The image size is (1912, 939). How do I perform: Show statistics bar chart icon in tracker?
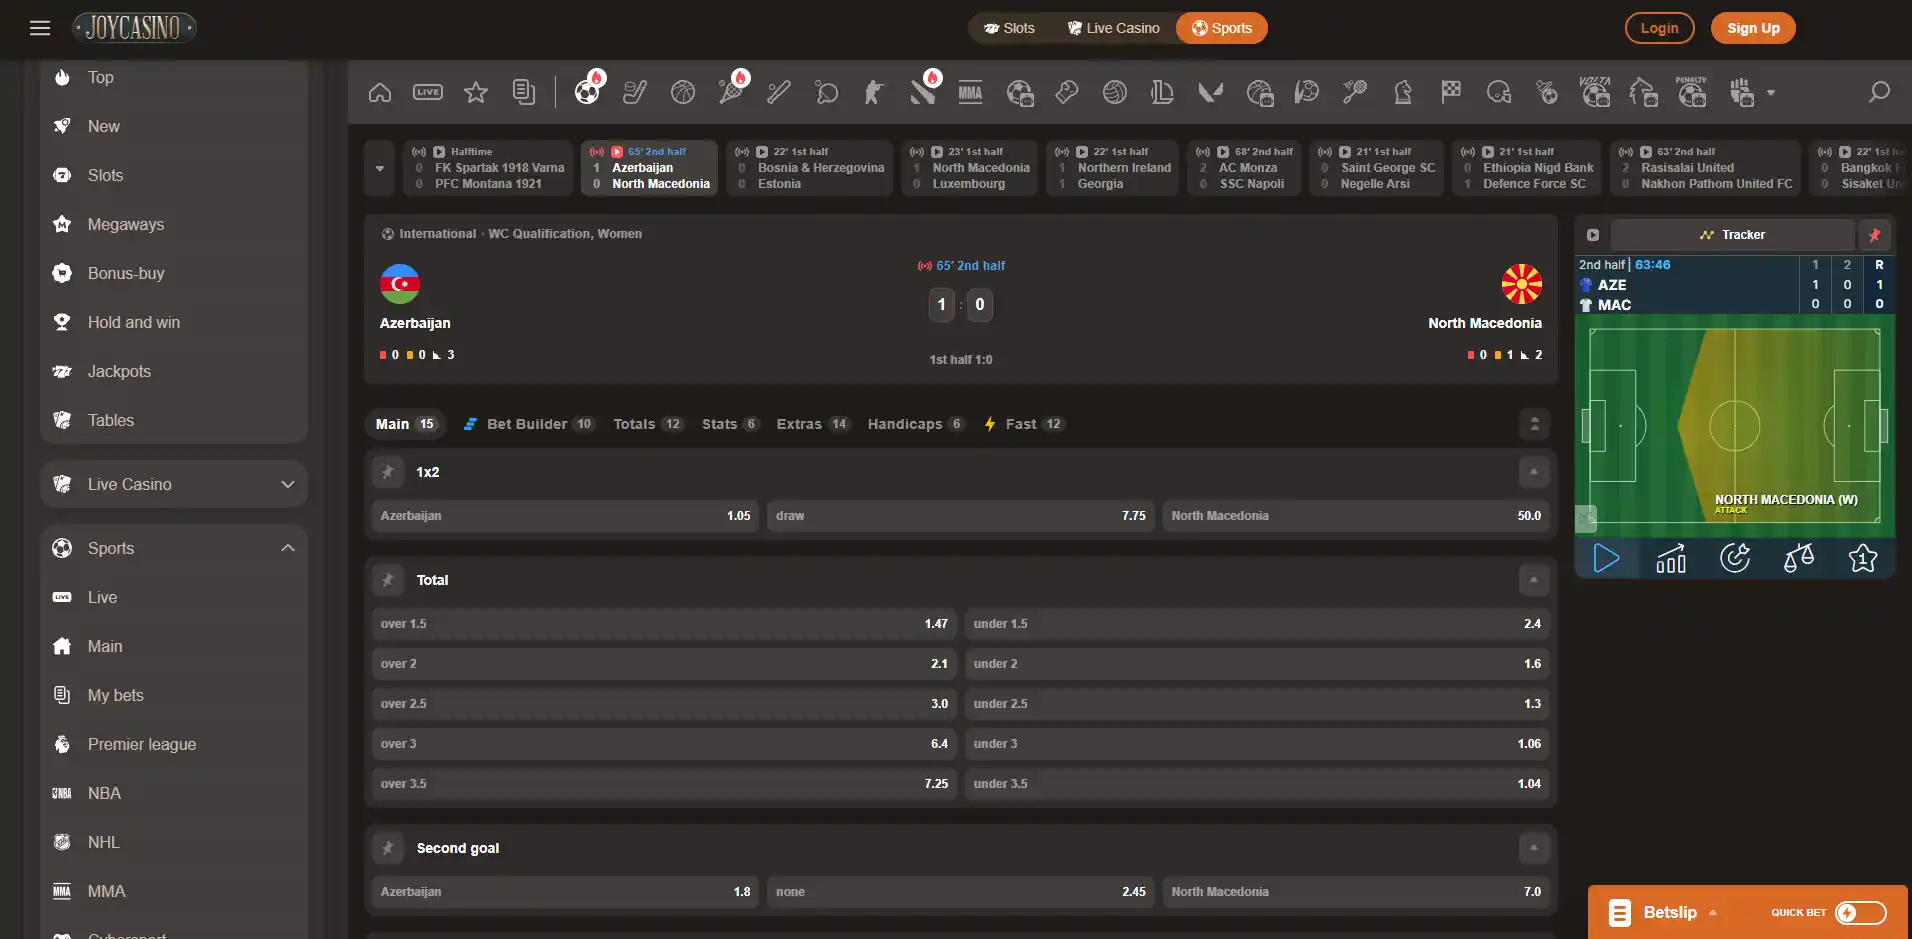(1670, 558)
